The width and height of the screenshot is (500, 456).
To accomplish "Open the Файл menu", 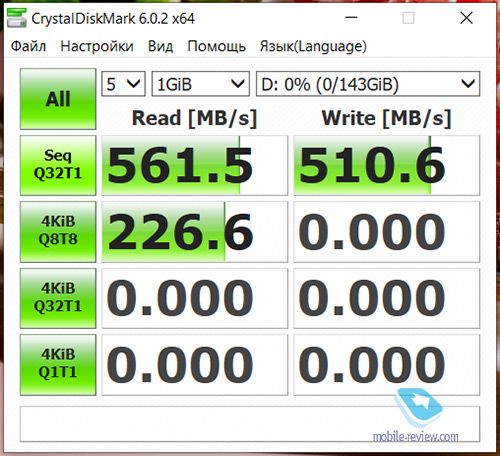I will click(x=28, y=46).
